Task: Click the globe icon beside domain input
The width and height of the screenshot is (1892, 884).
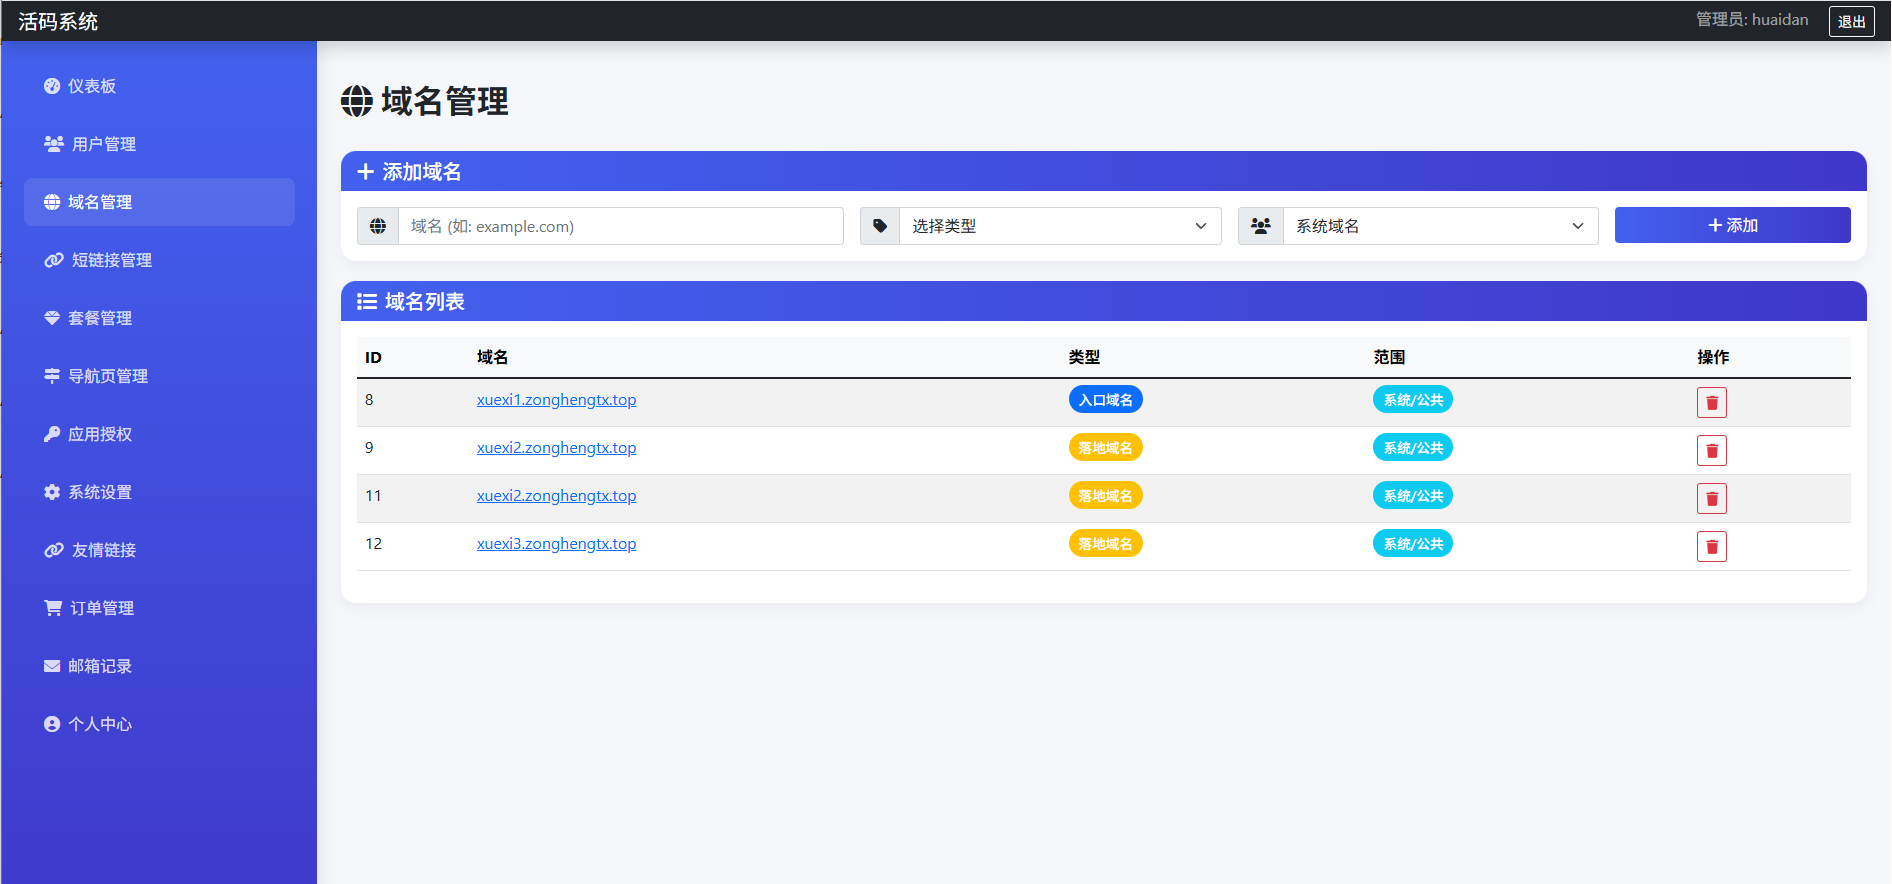Action: point(378,226)
